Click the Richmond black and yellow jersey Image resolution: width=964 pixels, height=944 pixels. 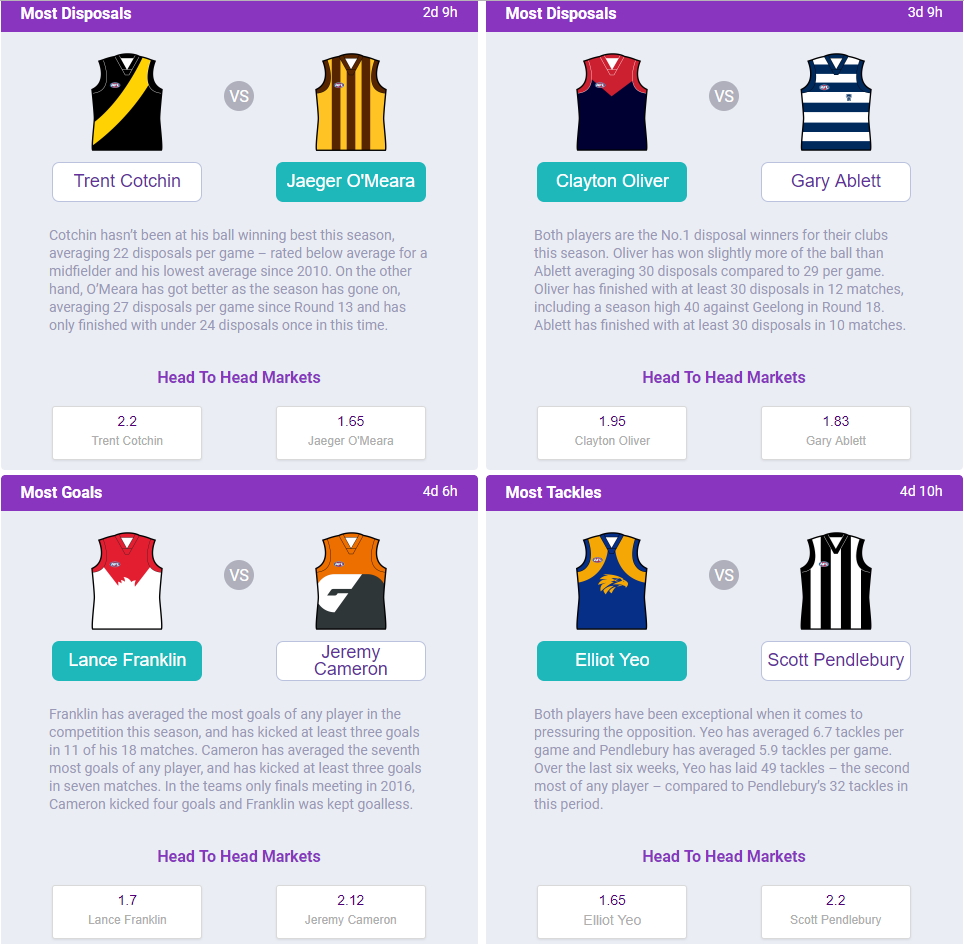pos(127,102)
